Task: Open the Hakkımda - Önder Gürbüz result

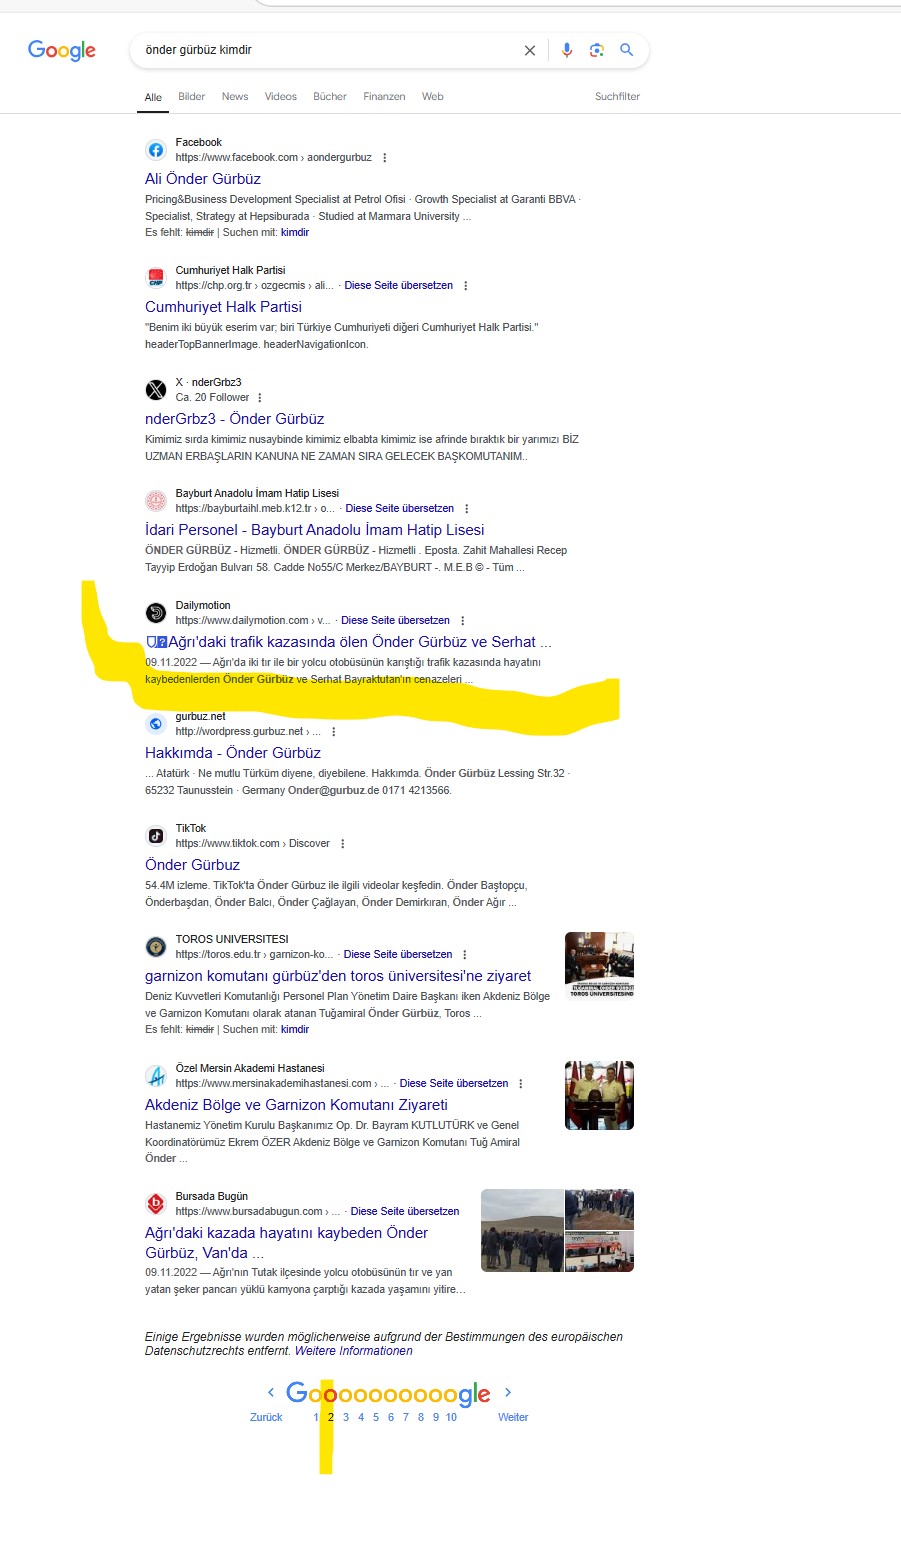Action: (x=233, y=753)
